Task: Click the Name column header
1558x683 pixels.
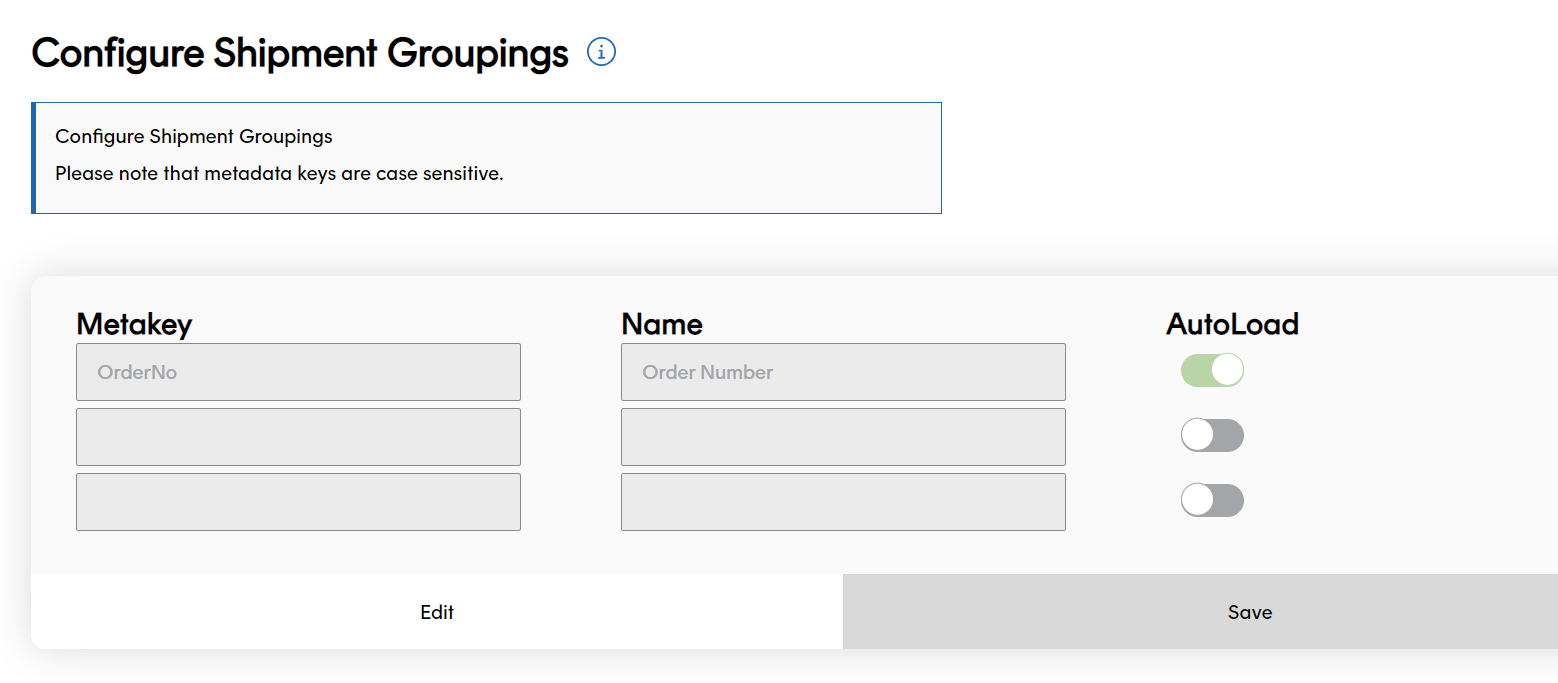Action: pos(661,324)
